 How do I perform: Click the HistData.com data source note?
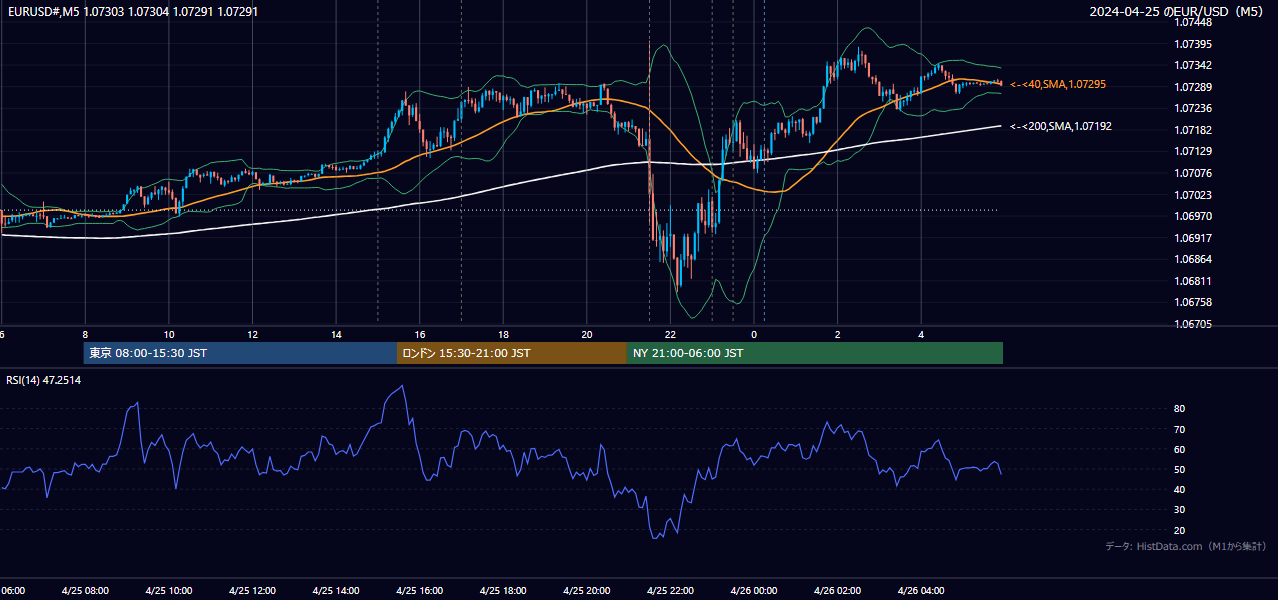tap(1186, 546)
